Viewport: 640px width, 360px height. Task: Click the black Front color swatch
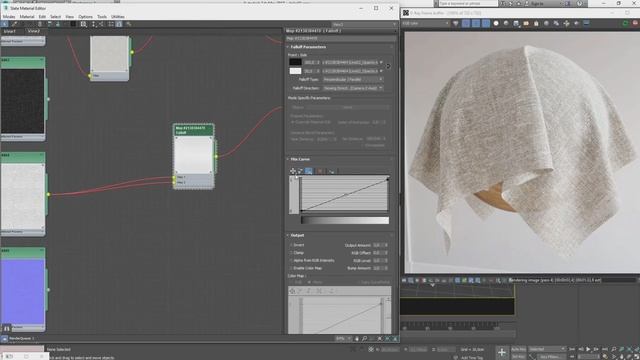coord(295,62)
